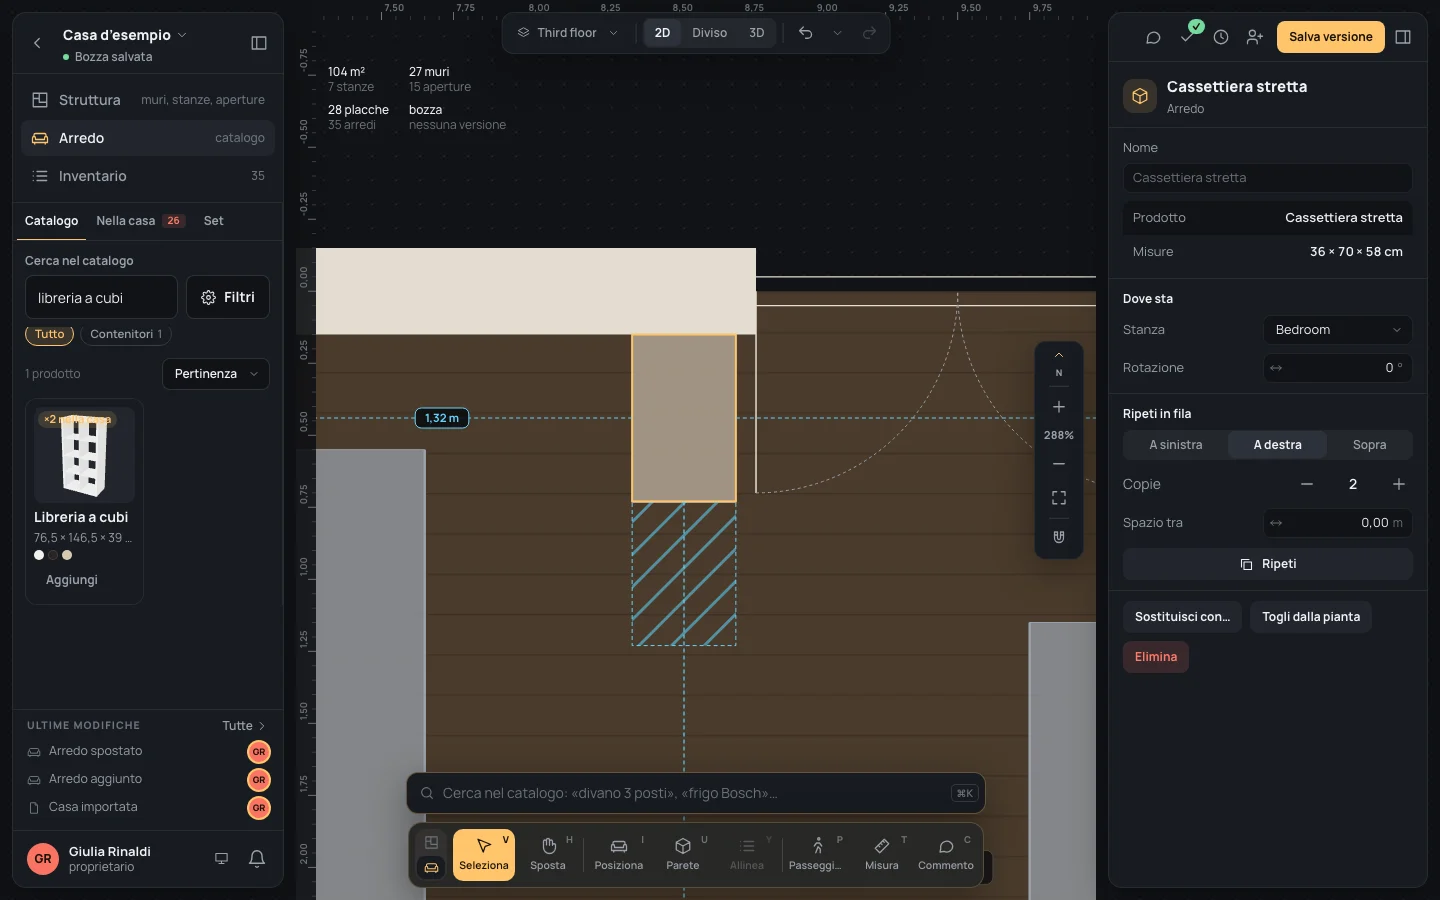This screenshot has height=900, width=1440.
Task: Set repeat direction to Sopra
Action: click(1370, 445)
